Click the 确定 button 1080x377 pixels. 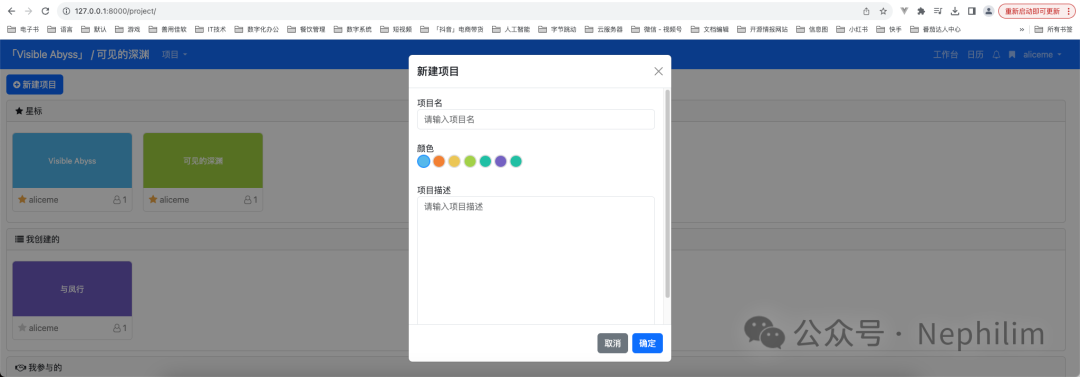pyautogui.click(x=647, y=343)
